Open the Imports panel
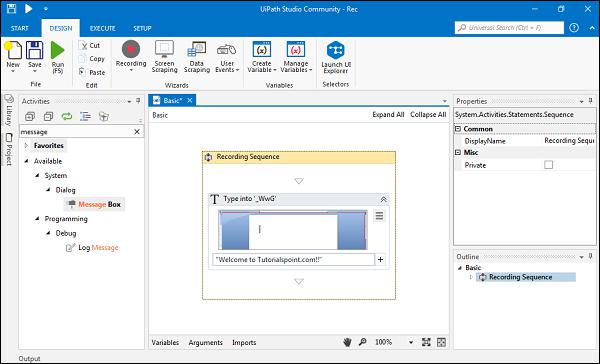This screenshot has height=364, width=600. 244,343
